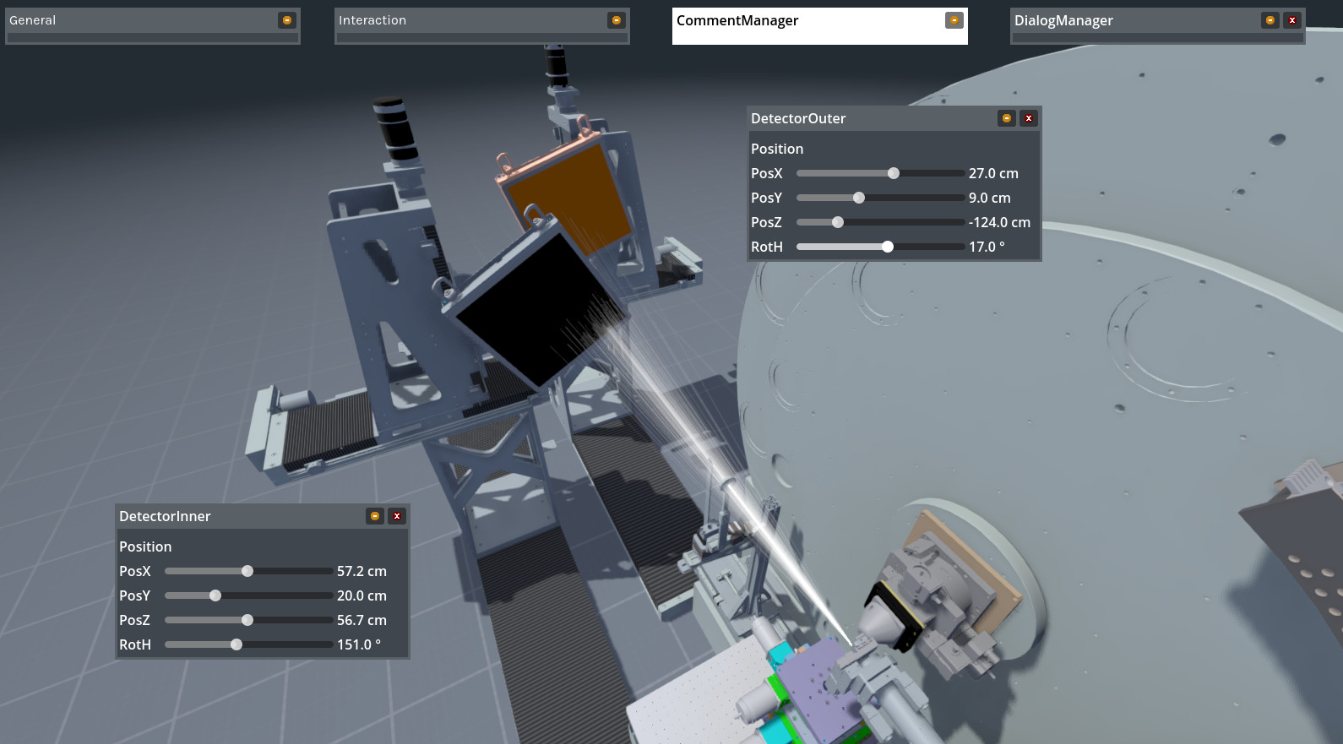Screen dimensions: 1343x744
Task: Click the RotH slider handle in DetectorOuter
Action: tap(887, 247)
